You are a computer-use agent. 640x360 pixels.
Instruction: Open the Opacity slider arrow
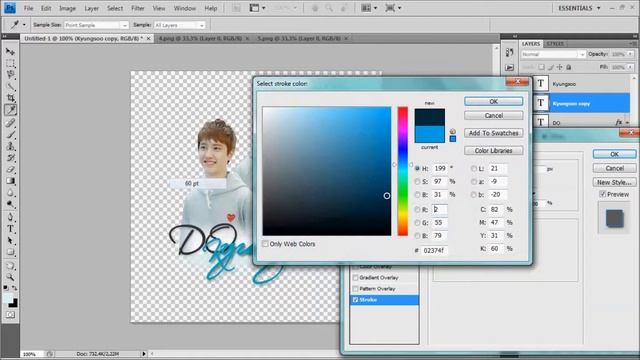tap(631, 54)
